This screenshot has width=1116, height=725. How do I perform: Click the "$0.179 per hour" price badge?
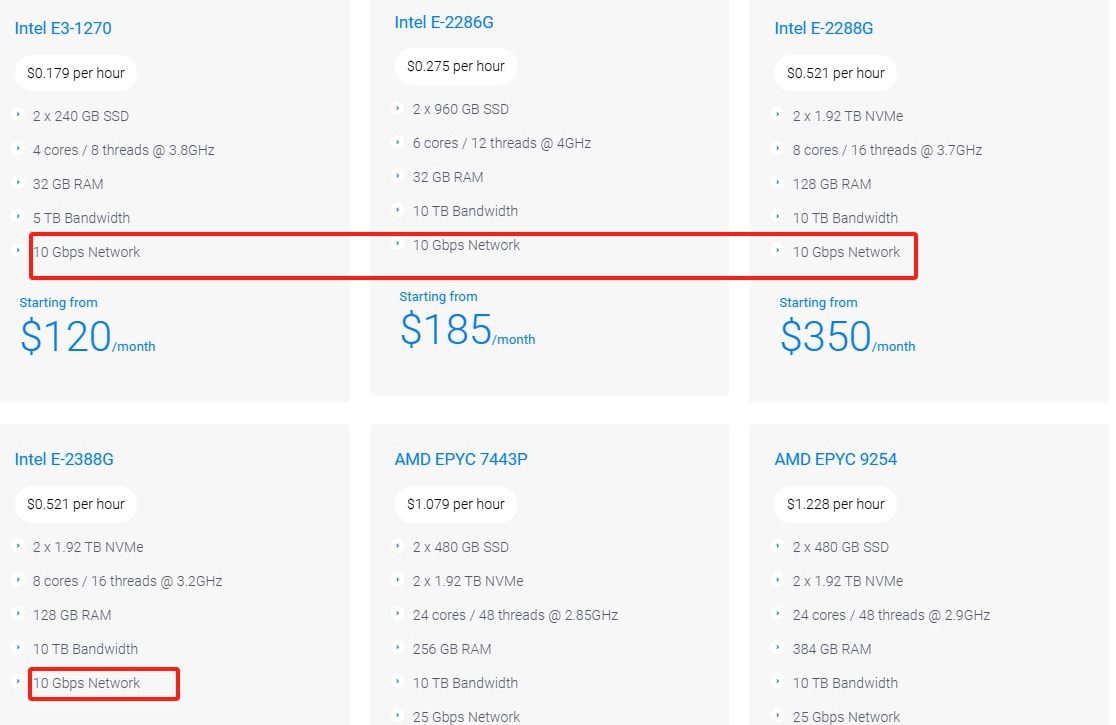point(76,73)
